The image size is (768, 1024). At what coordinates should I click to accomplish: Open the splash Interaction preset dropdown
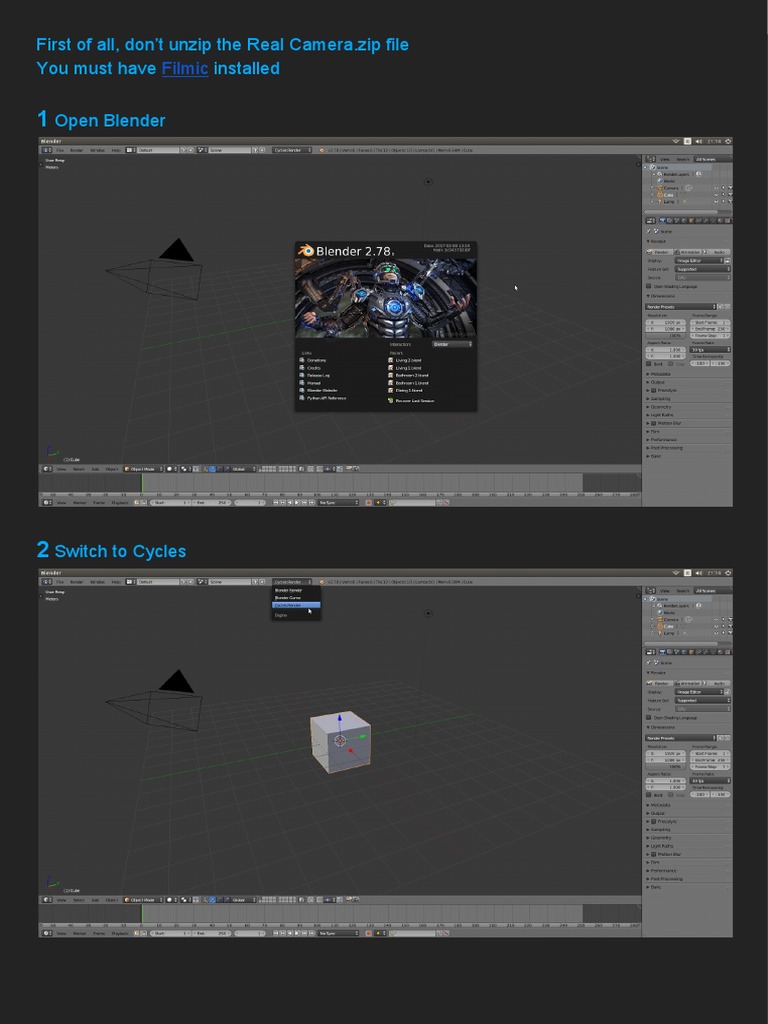pos(452,344)
